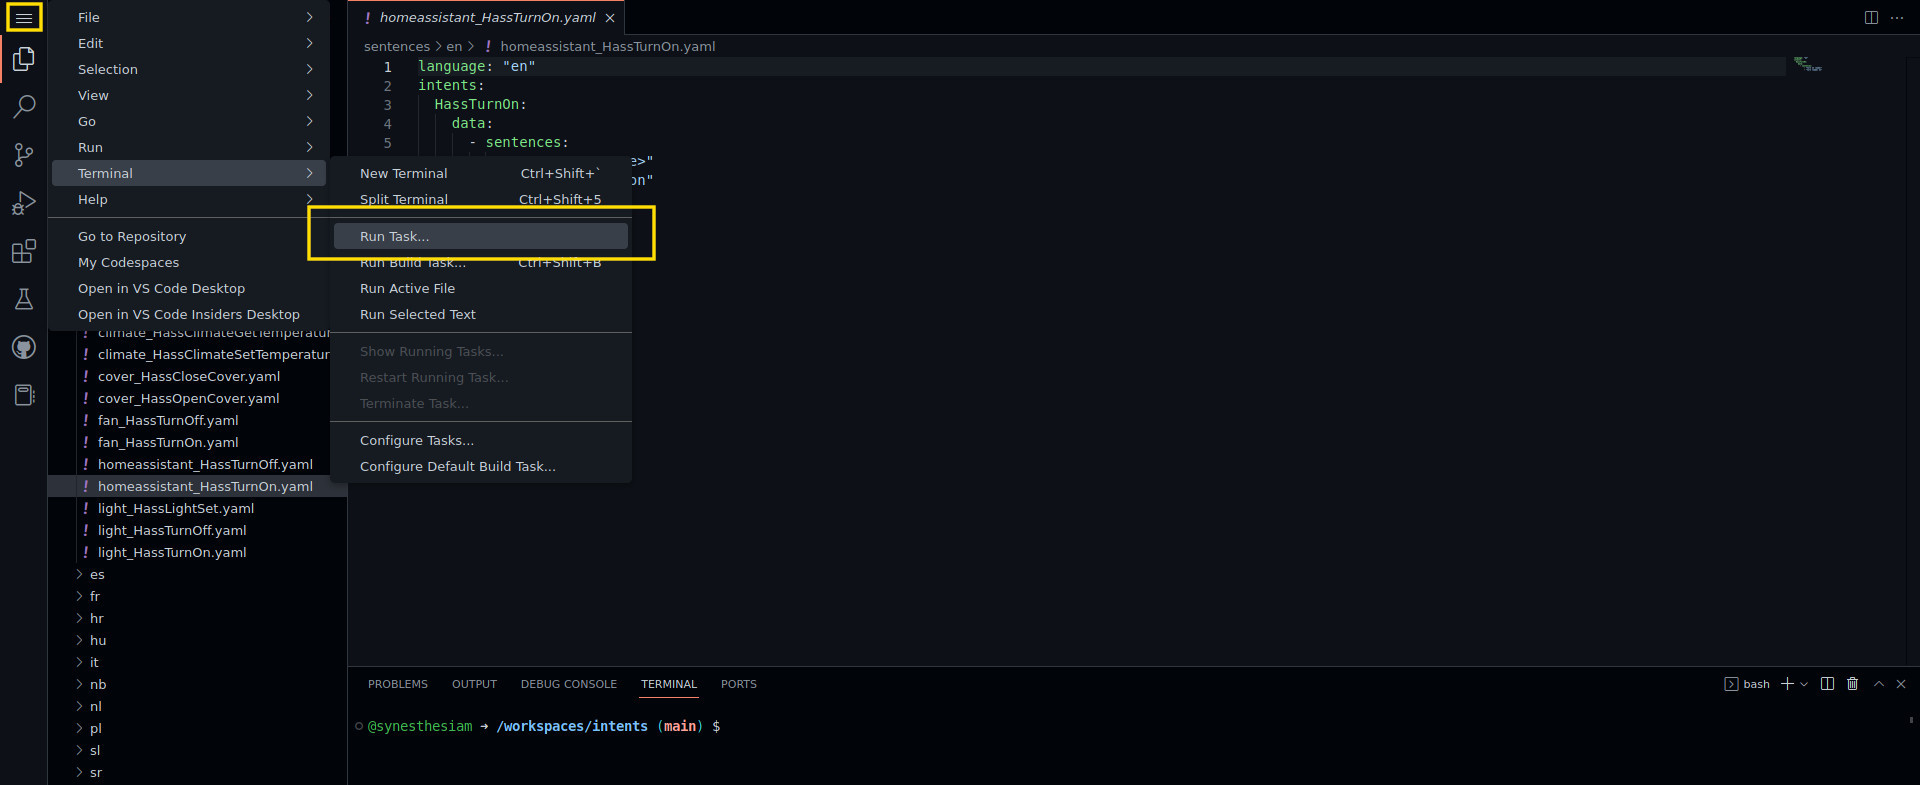1920x785 pixels.
Task: Split the terminal panel
Action: [1827, 684]
